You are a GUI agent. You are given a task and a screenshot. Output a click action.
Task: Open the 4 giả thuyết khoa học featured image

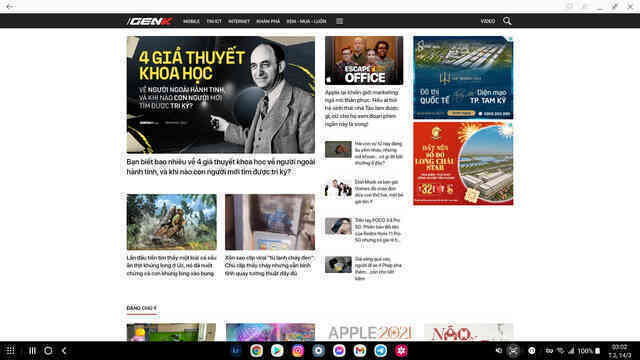(221, 95)
